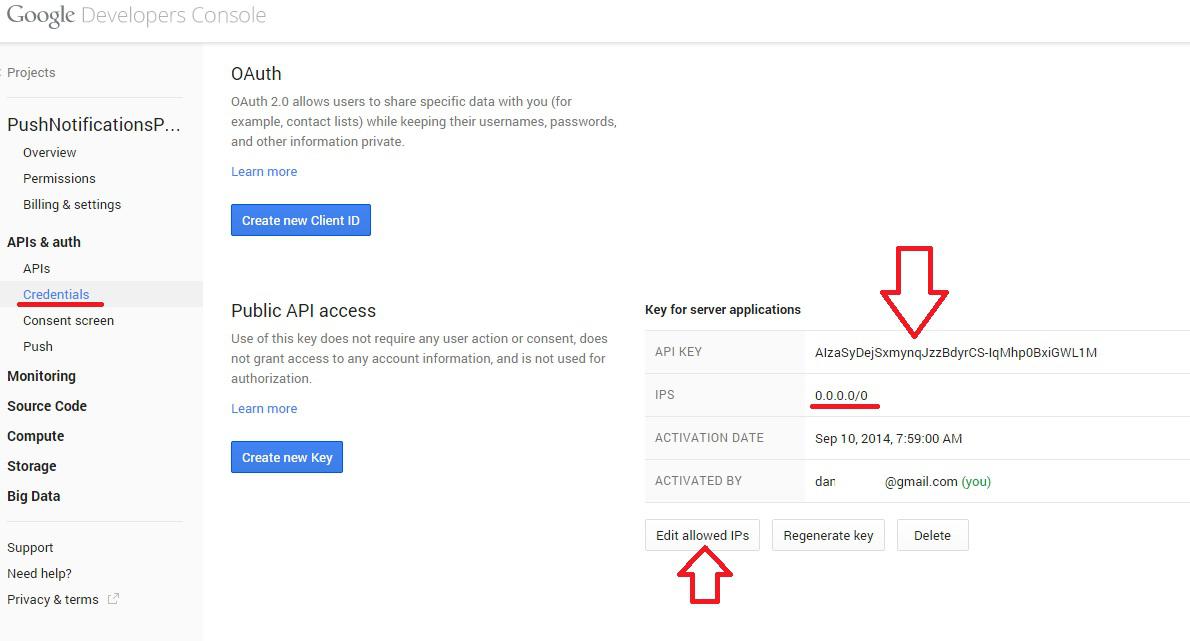The image size is (1190, 641).
Task: Select Permissions in the sidebar
Action: pyautogui.click(x=59, y=179)
